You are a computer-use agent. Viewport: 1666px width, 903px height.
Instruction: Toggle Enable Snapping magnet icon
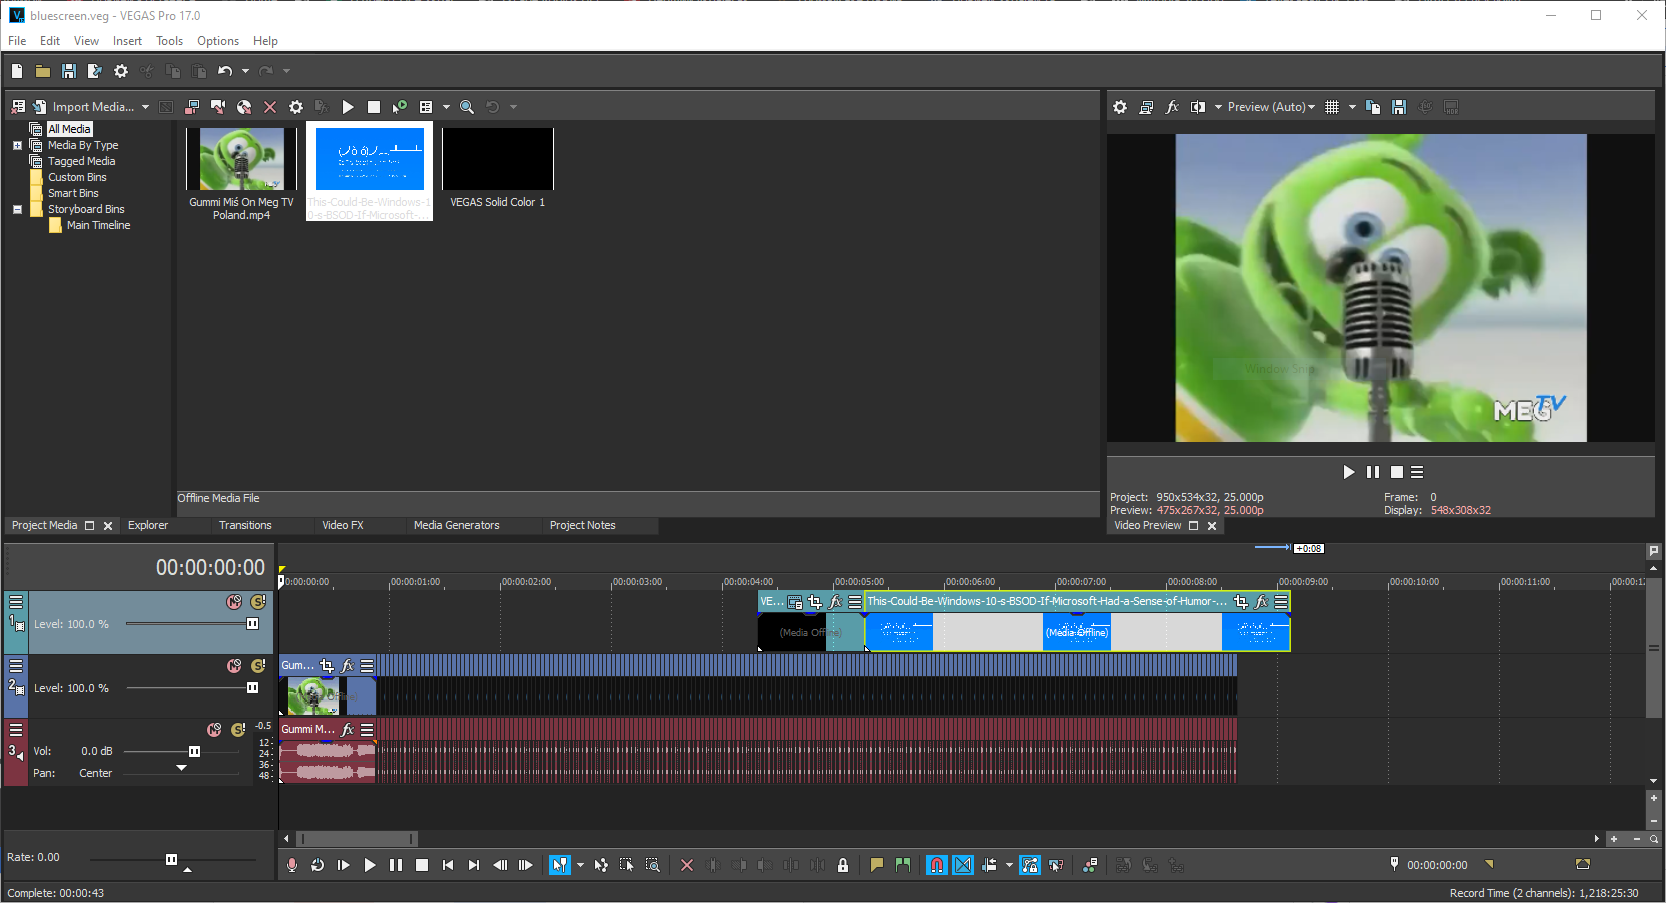(x=937, y=865)
